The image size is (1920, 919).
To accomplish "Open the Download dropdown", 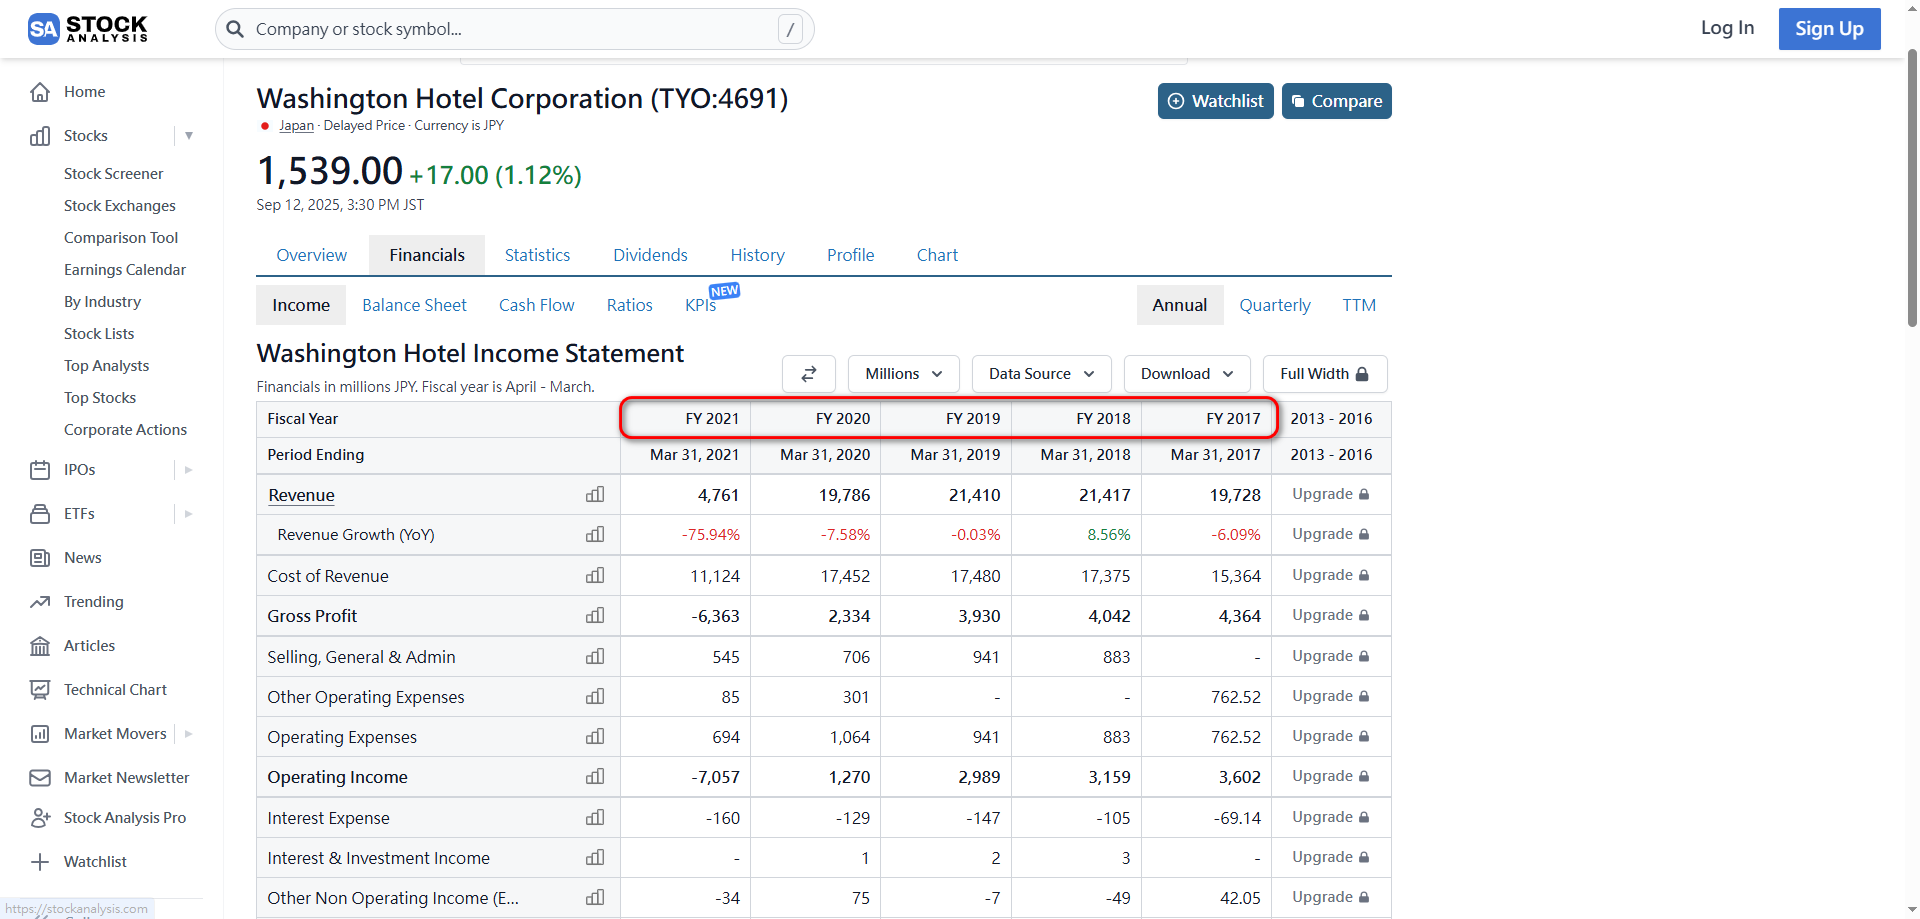I will point(1187,374).
